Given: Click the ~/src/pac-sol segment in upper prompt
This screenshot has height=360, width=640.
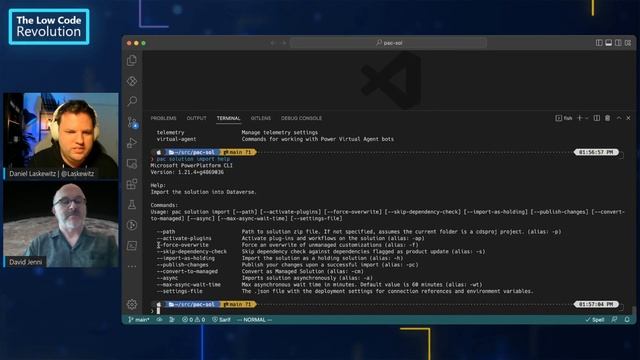Looking at the screenshot, I should [x=192, y=152].
